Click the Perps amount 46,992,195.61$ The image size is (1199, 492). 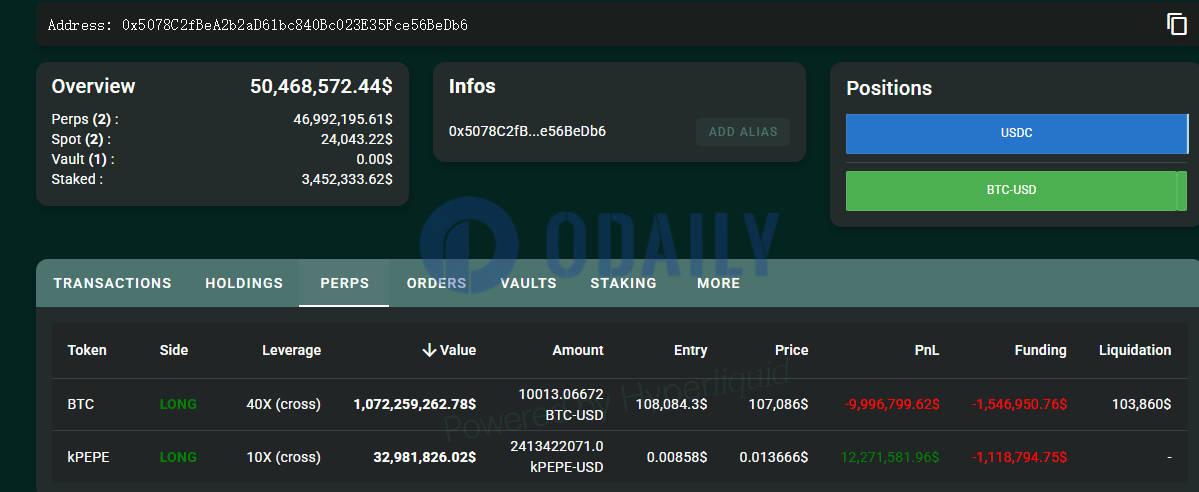pos(343,119)
